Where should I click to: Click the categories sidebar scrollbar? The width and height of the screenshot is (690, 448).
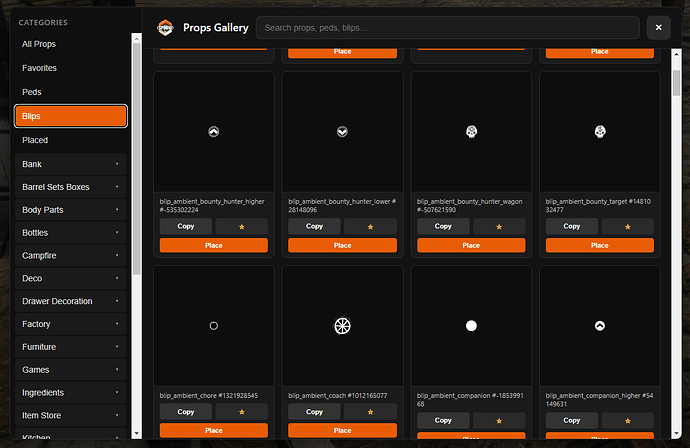pos(137,150)
